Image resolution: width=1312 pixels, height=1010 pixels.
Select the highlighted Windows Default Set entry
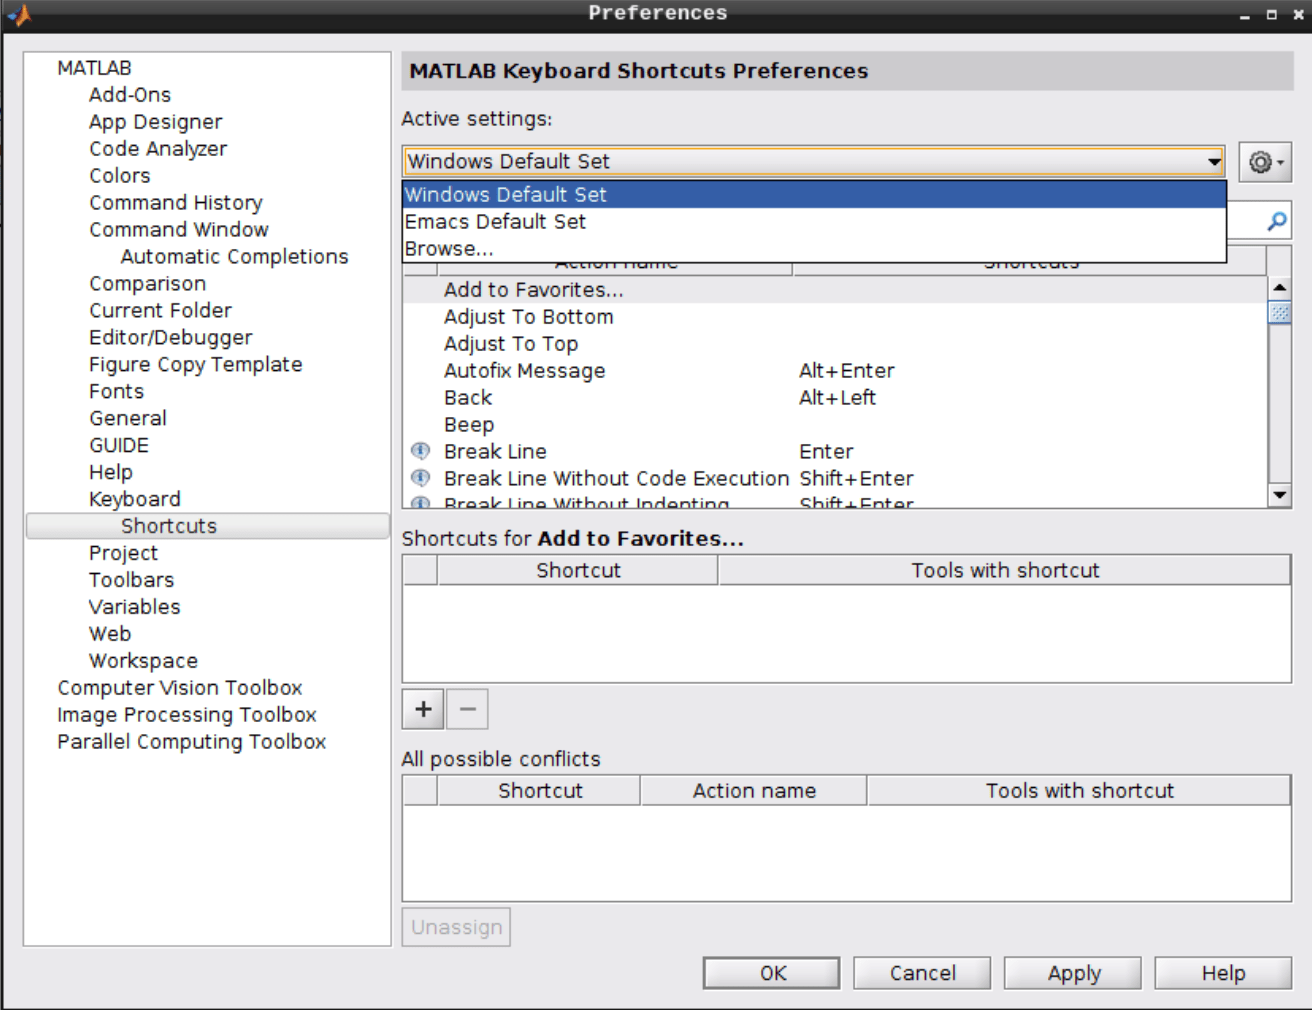tap(504, 194)
